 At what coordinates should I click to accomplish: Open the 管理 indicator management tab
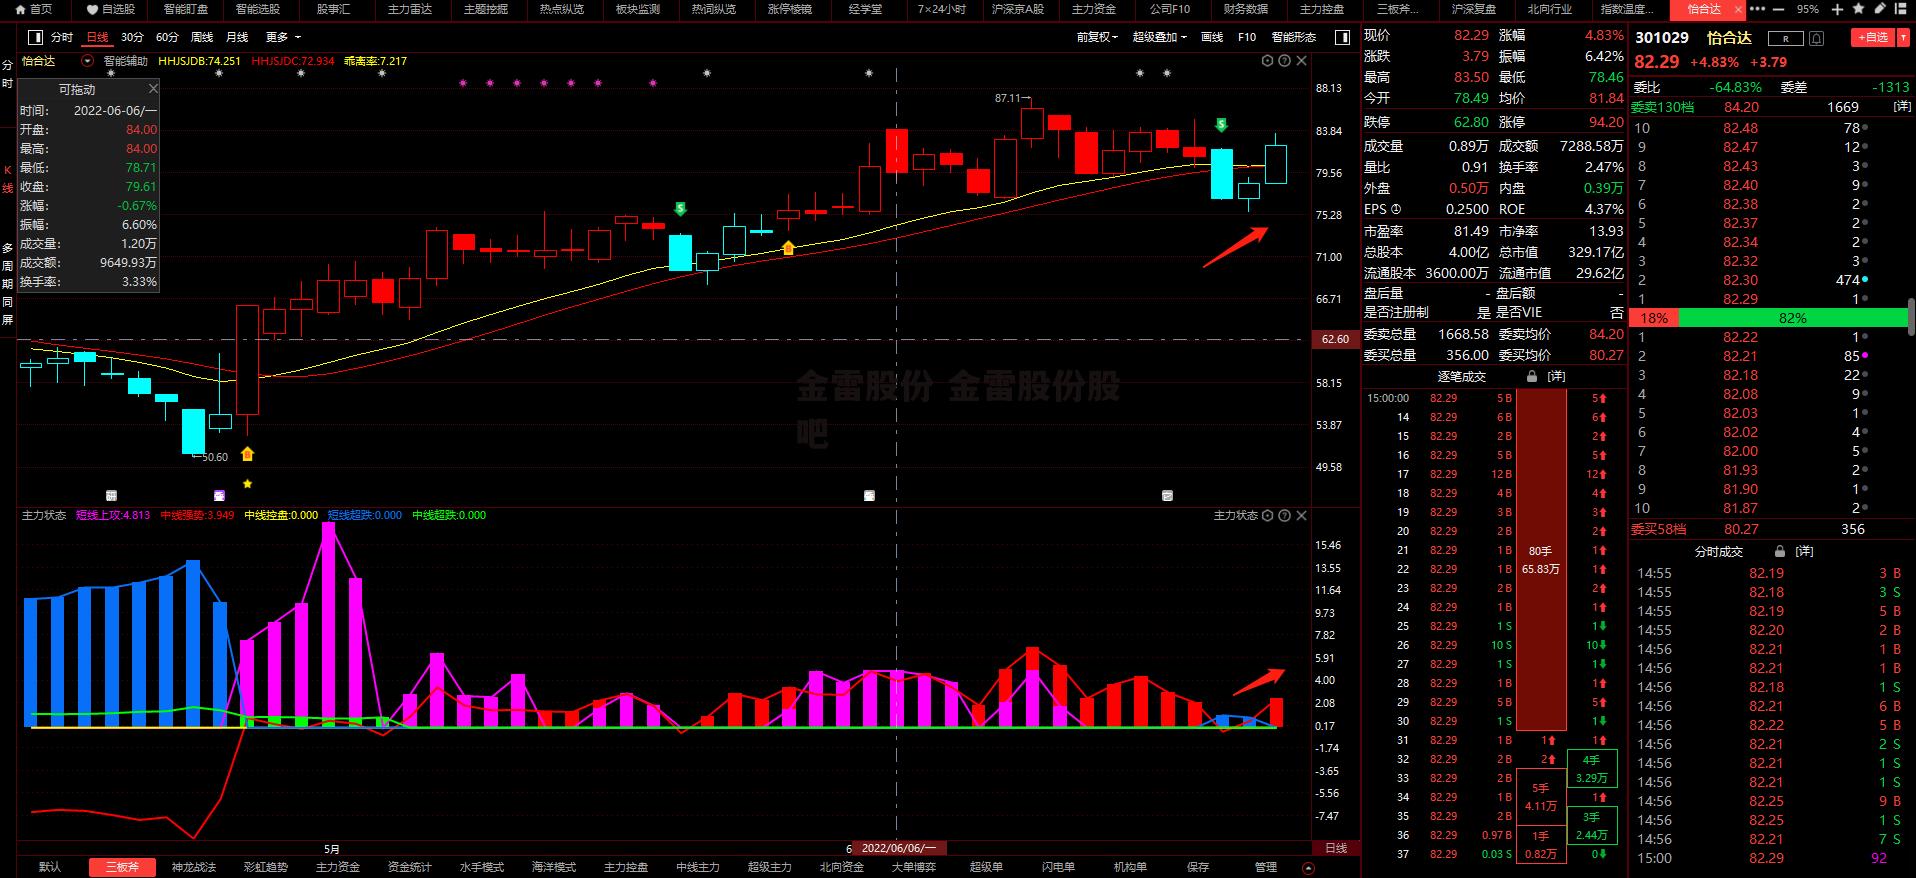pos(1266,867)
